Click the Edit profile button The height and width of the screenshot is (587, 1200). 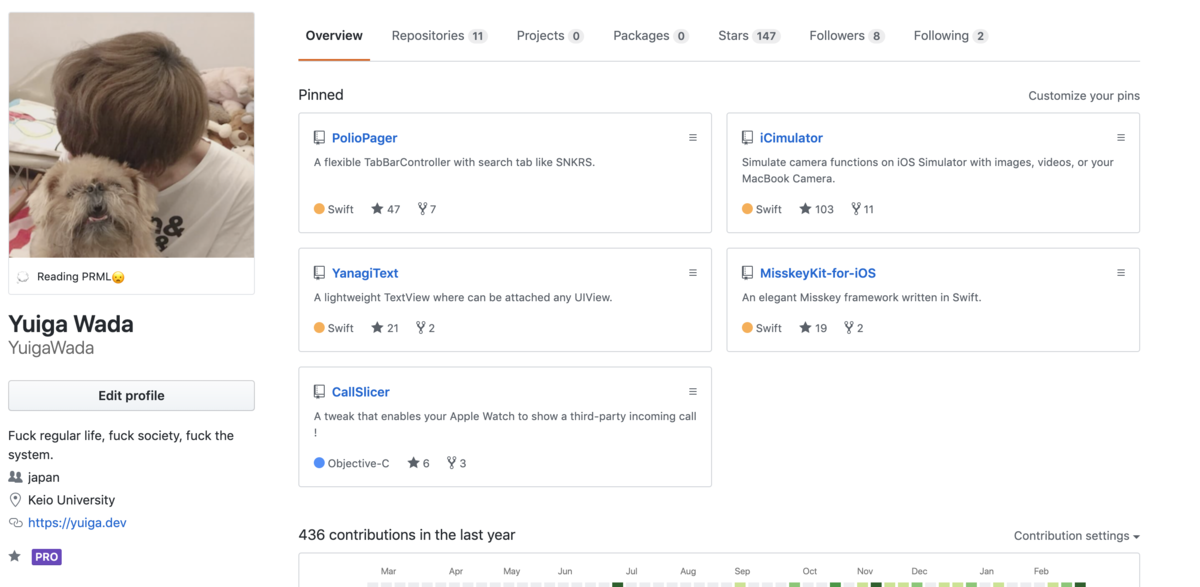click(131, 396)
